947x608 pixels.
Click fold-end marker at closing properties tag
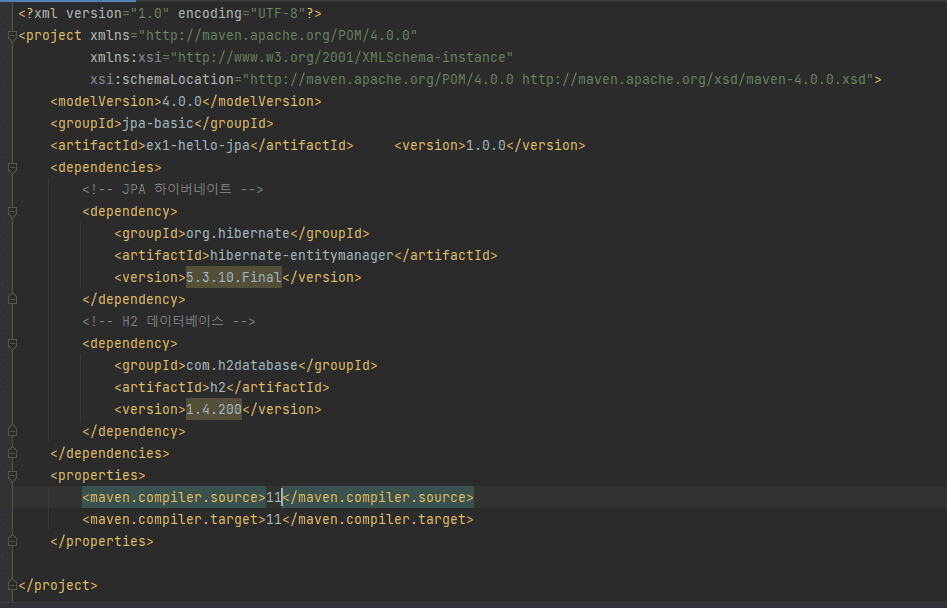pyautogui.click(x=12, y=542)
